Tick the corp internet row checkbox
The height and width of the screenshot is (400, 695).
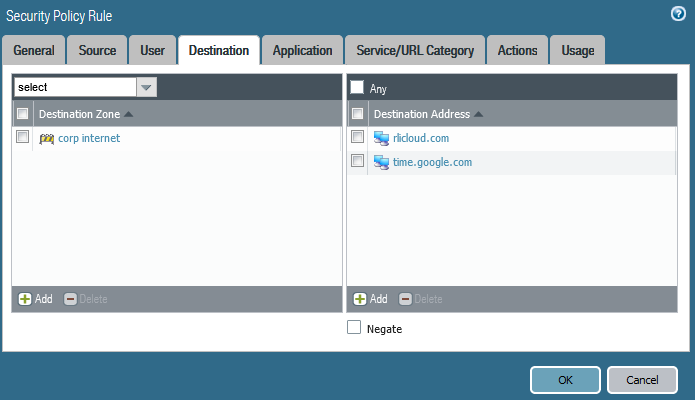pyautogui.click(x=23, y=137)
